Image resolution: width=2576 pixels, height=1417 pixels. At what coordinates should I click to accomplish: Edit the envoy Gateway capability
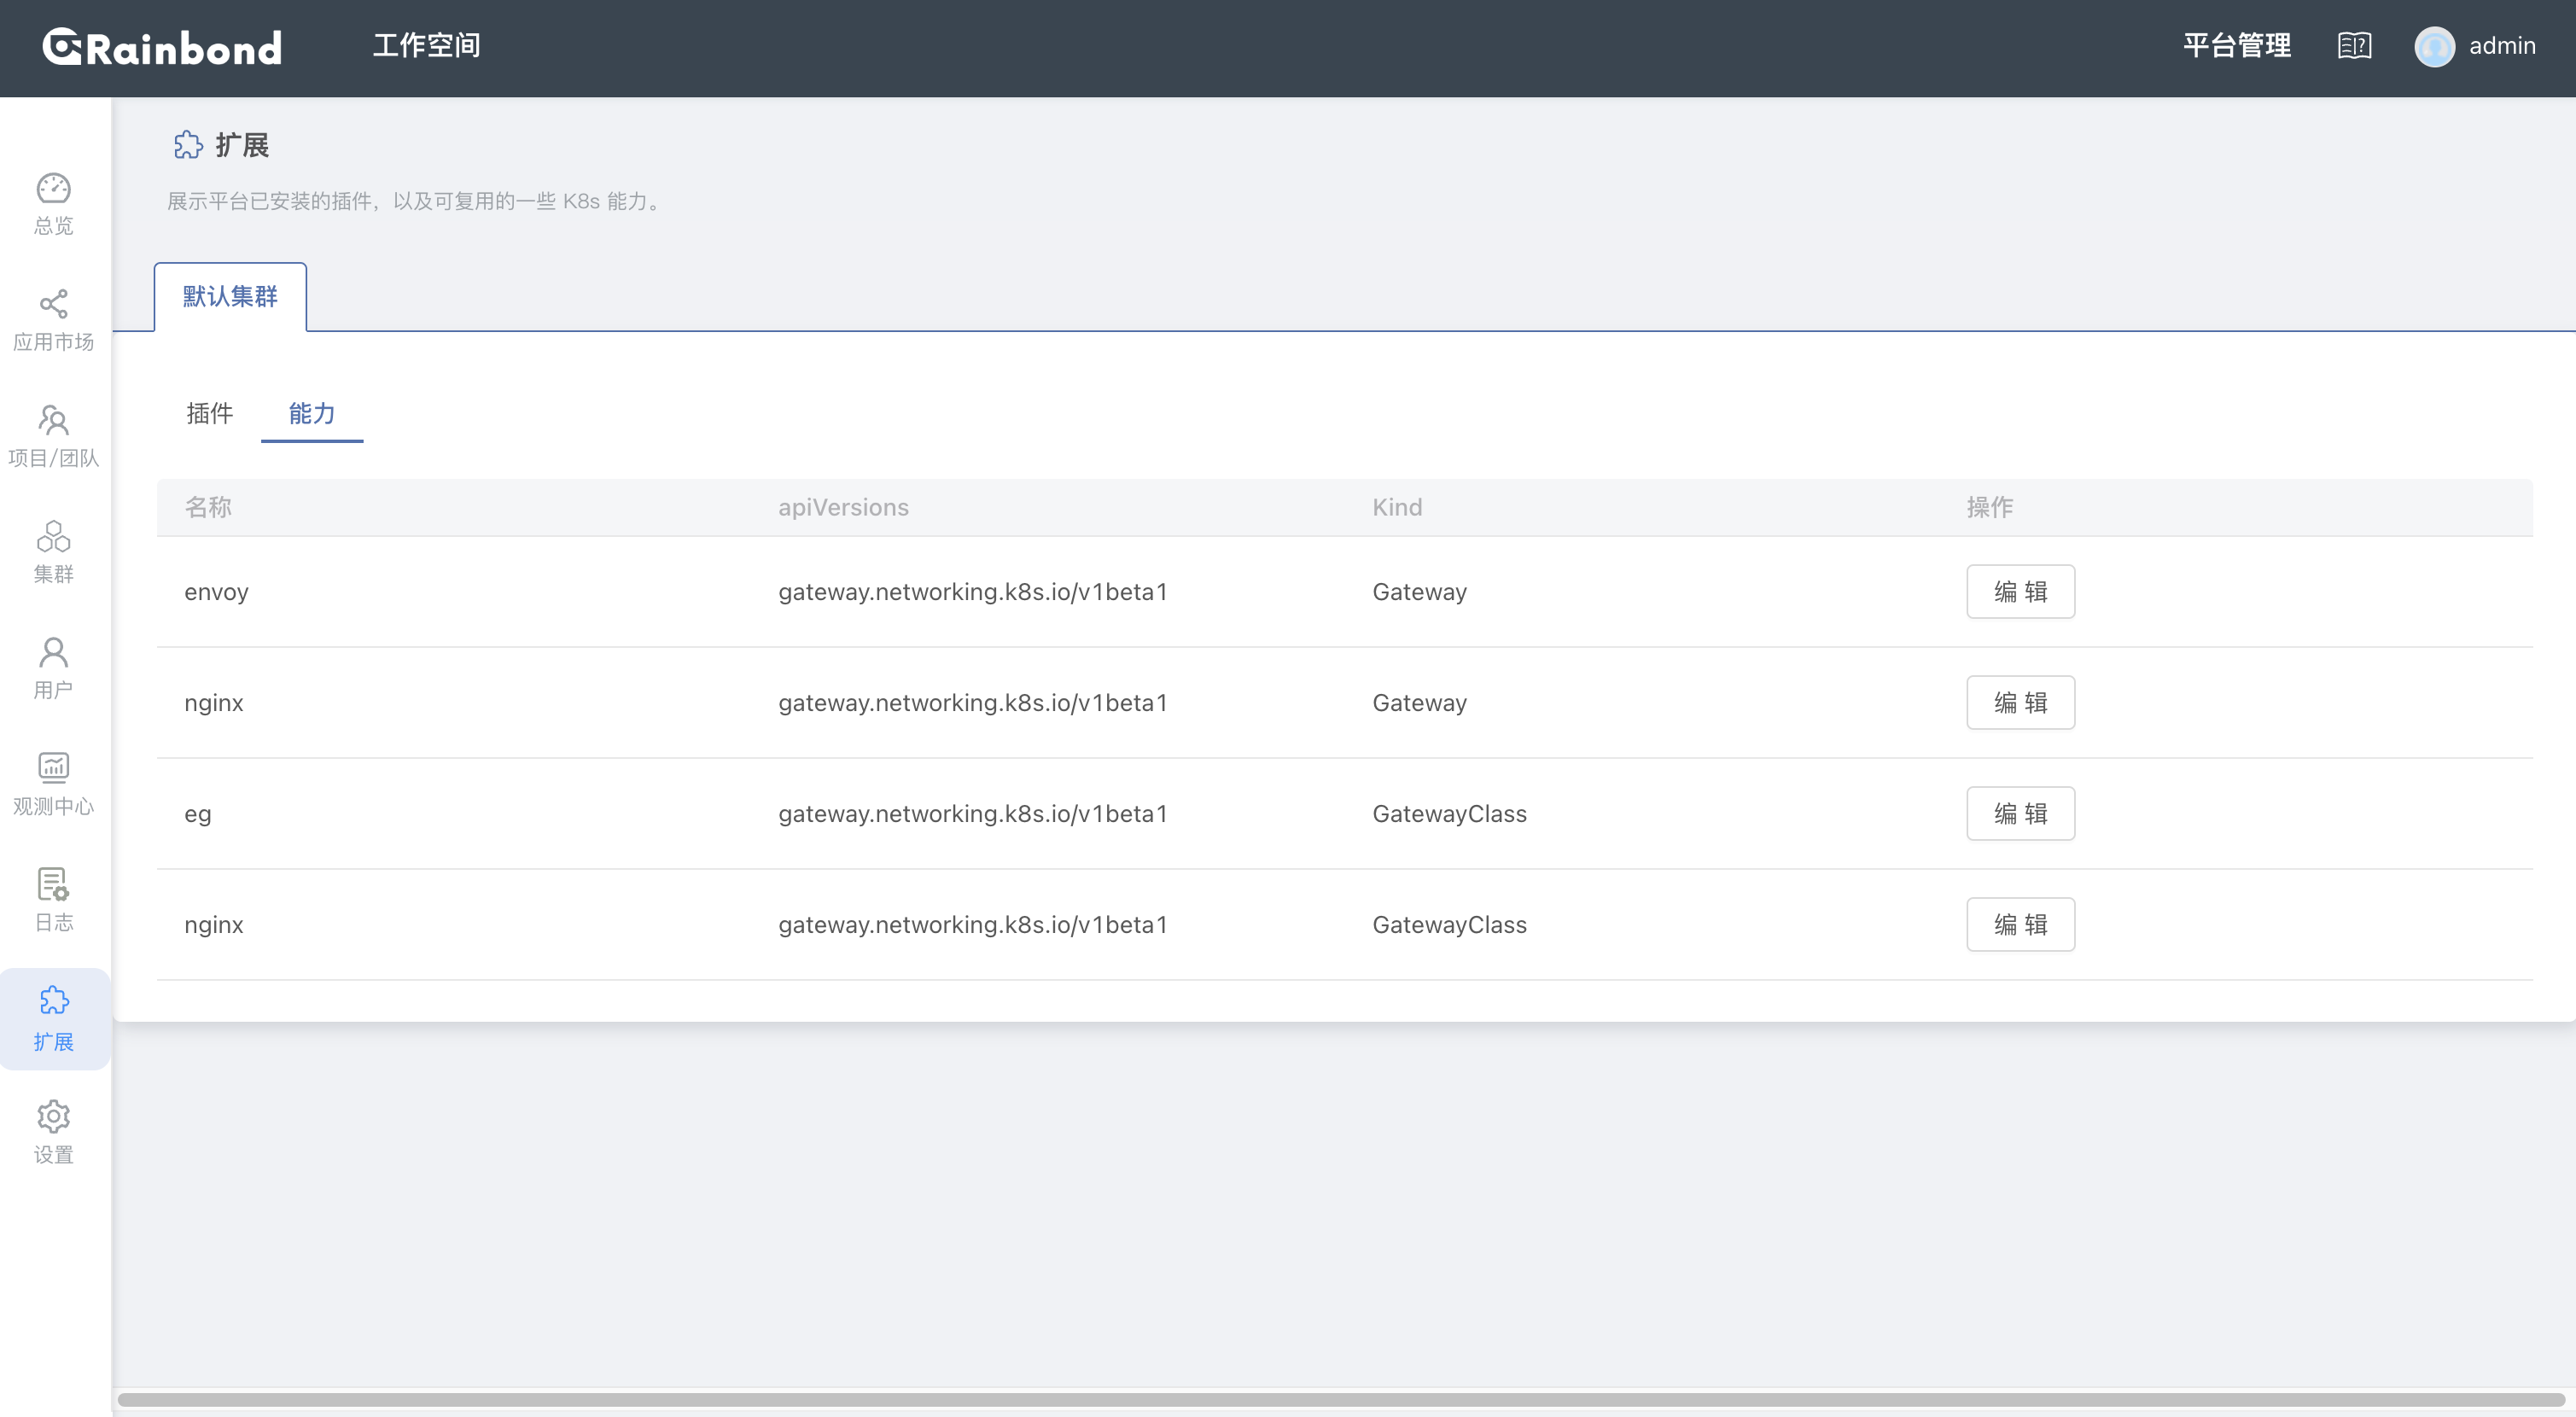tap(2020, 591)
